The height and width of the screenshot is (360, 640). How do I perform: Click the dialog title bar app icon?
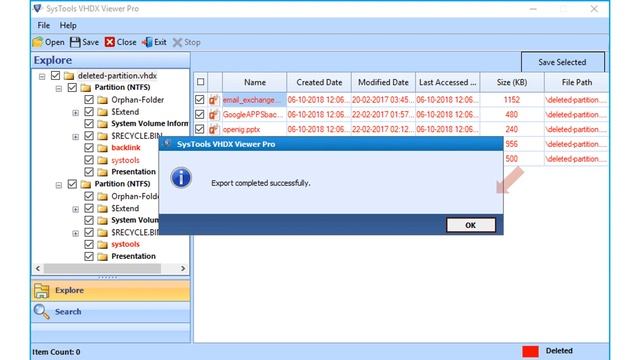pos(167,144)
